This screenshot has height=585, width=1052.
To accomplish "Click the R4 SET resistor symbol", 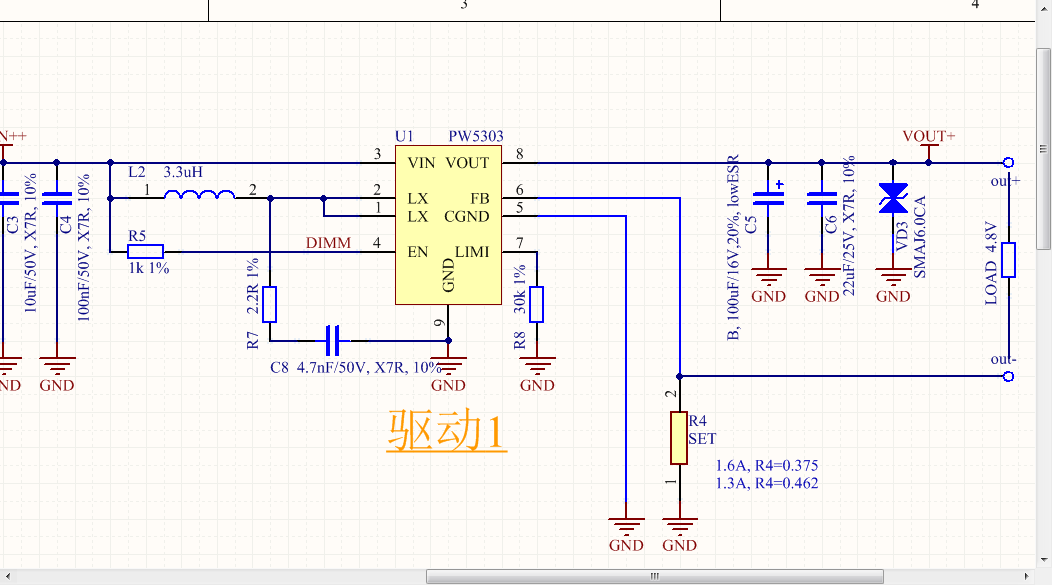I will coord(679,437).
